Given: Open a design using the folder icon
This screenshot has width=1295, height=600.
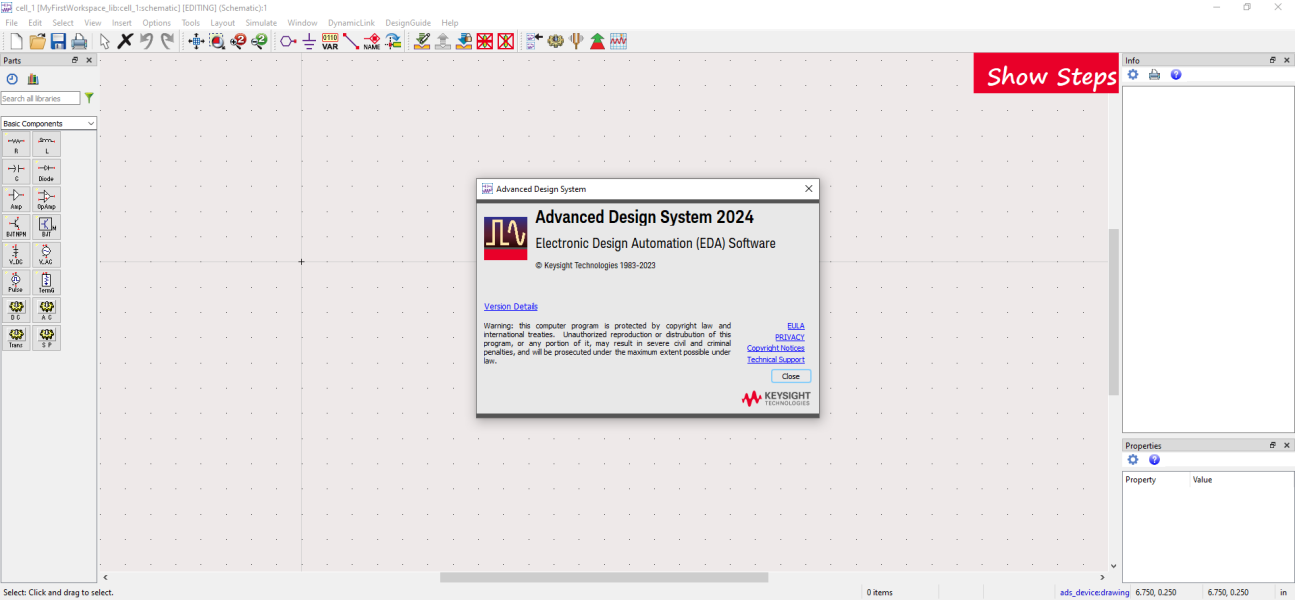Looking at the screenshot, I should [37, 41].
